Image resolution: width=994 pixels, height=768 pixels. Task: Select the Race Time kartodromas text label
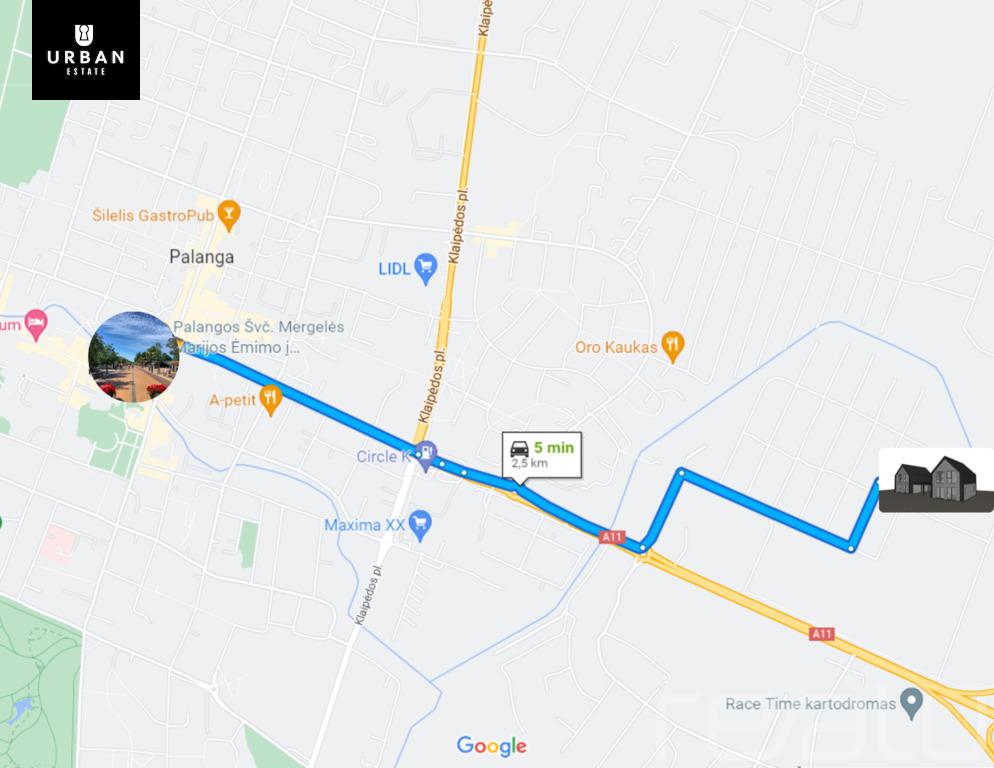(811, 704)
